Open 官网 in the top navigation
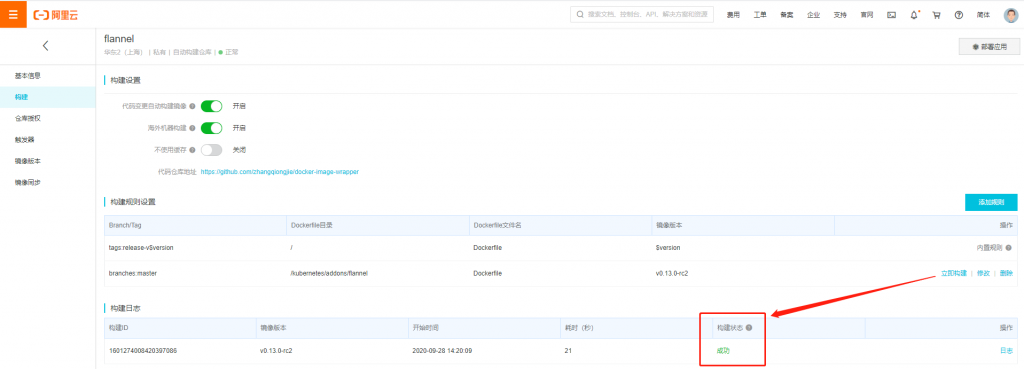Image resolution: width=1024 pixels, height=369 pixels. (x=867, y=15)
